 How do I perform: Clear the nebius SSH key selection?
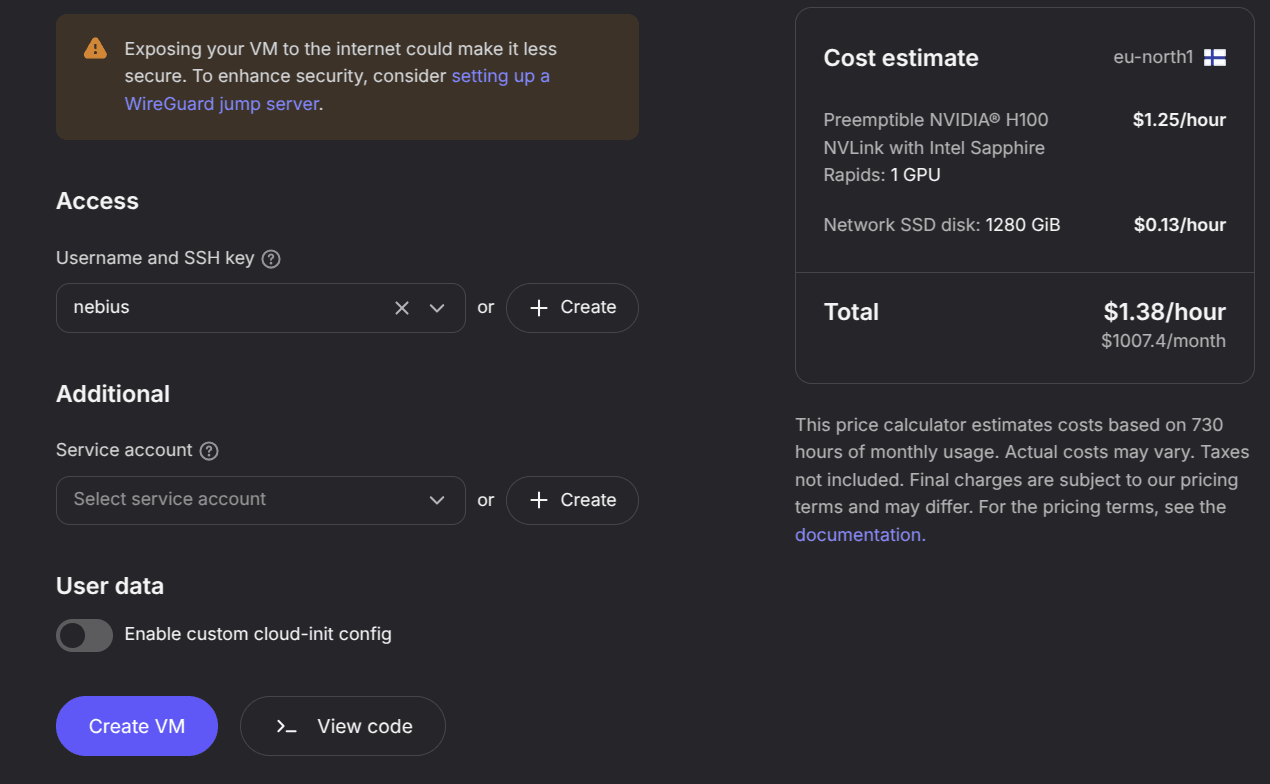coord(402,308)
